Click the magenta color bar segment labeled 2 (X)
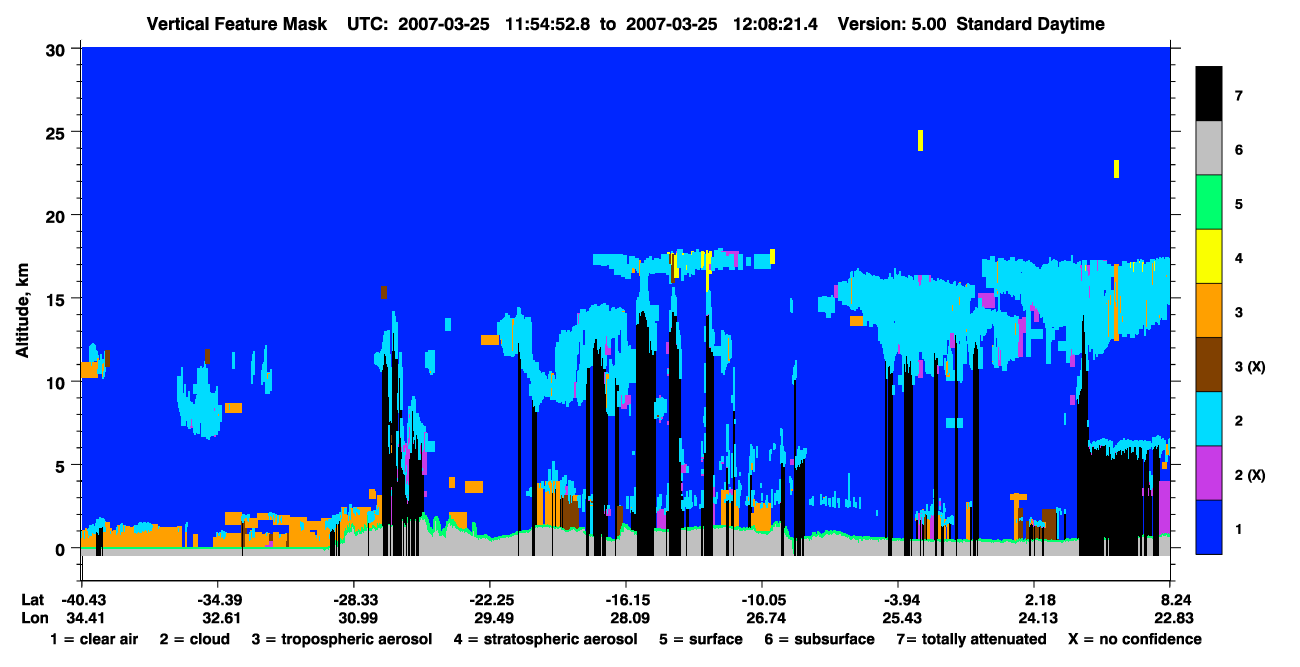This screenshot has width=1300, height=667. (1209, 473)
